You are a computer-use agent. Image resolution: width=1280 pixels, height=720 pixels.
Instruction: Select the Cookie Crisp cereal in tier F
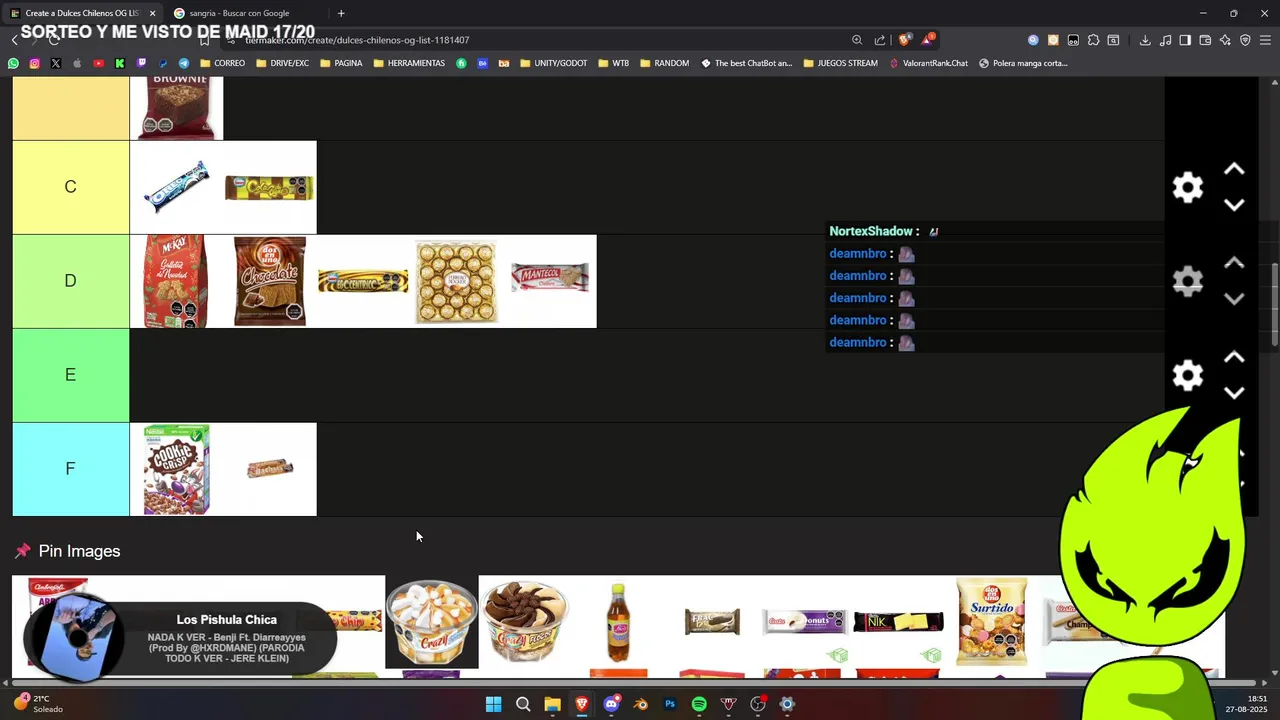pos(176,469)
